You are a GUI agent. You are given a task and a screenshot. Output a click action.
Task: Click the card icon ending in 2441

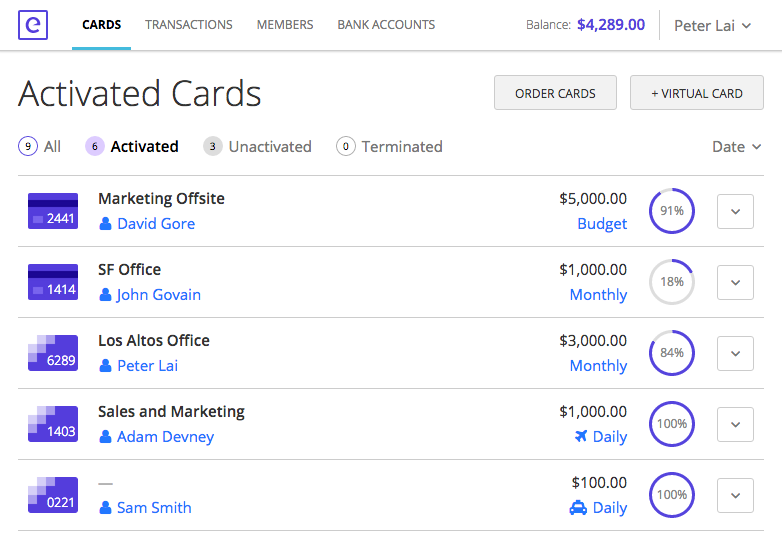(53, 211)
